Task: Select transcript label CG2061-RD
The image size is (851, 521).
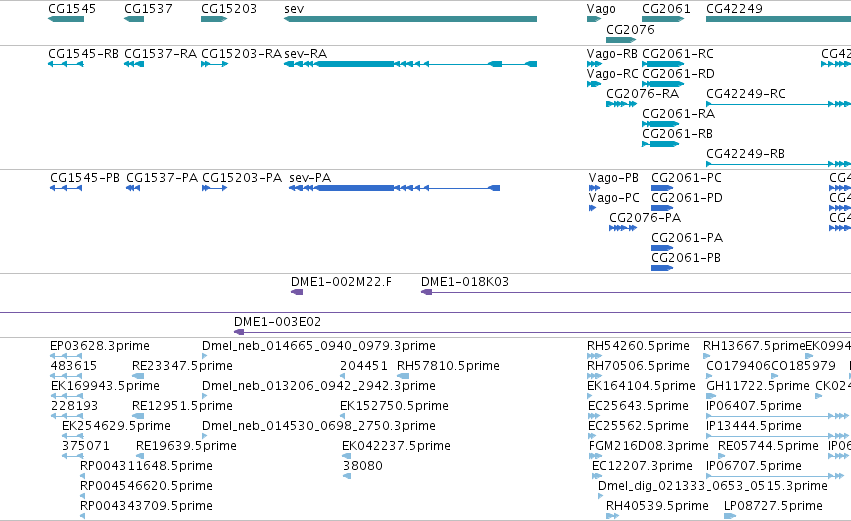Action: click(678, 74)
